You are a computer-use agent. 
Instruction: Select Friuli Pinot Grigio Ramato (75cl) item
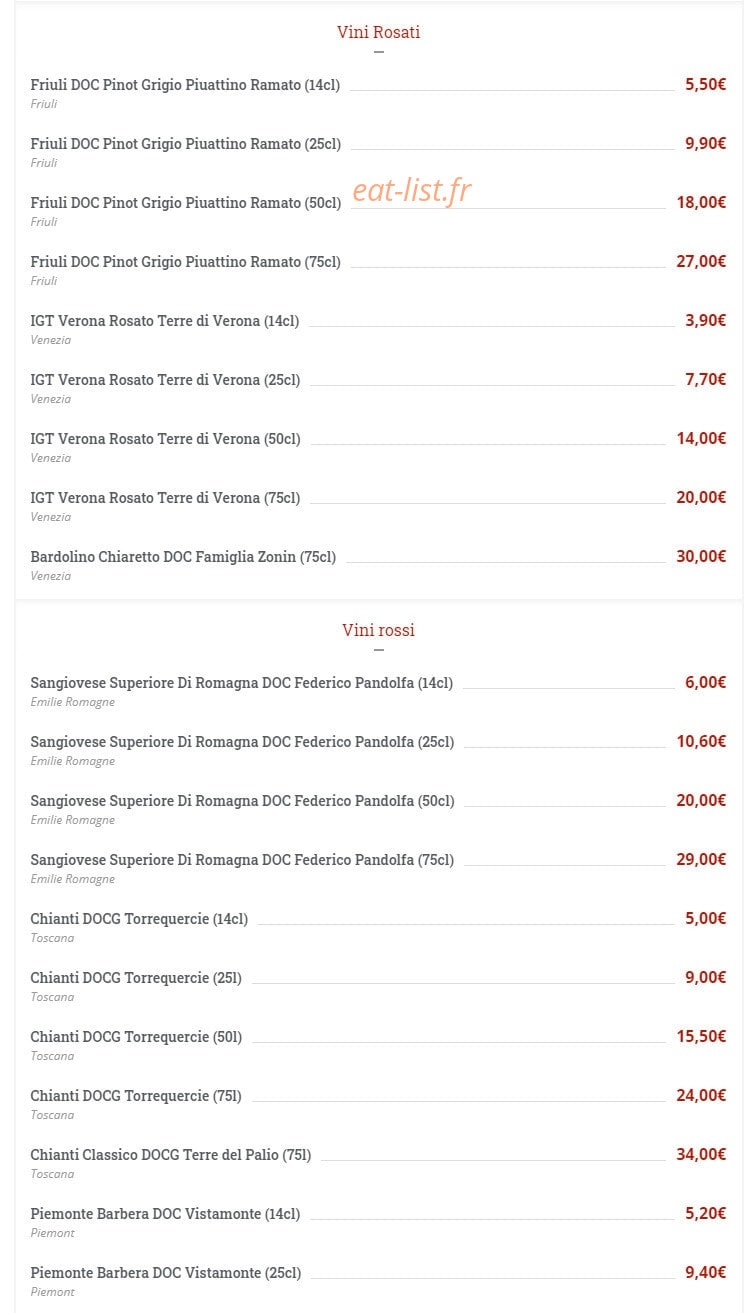pyautogui.click(x=185, y=262)
